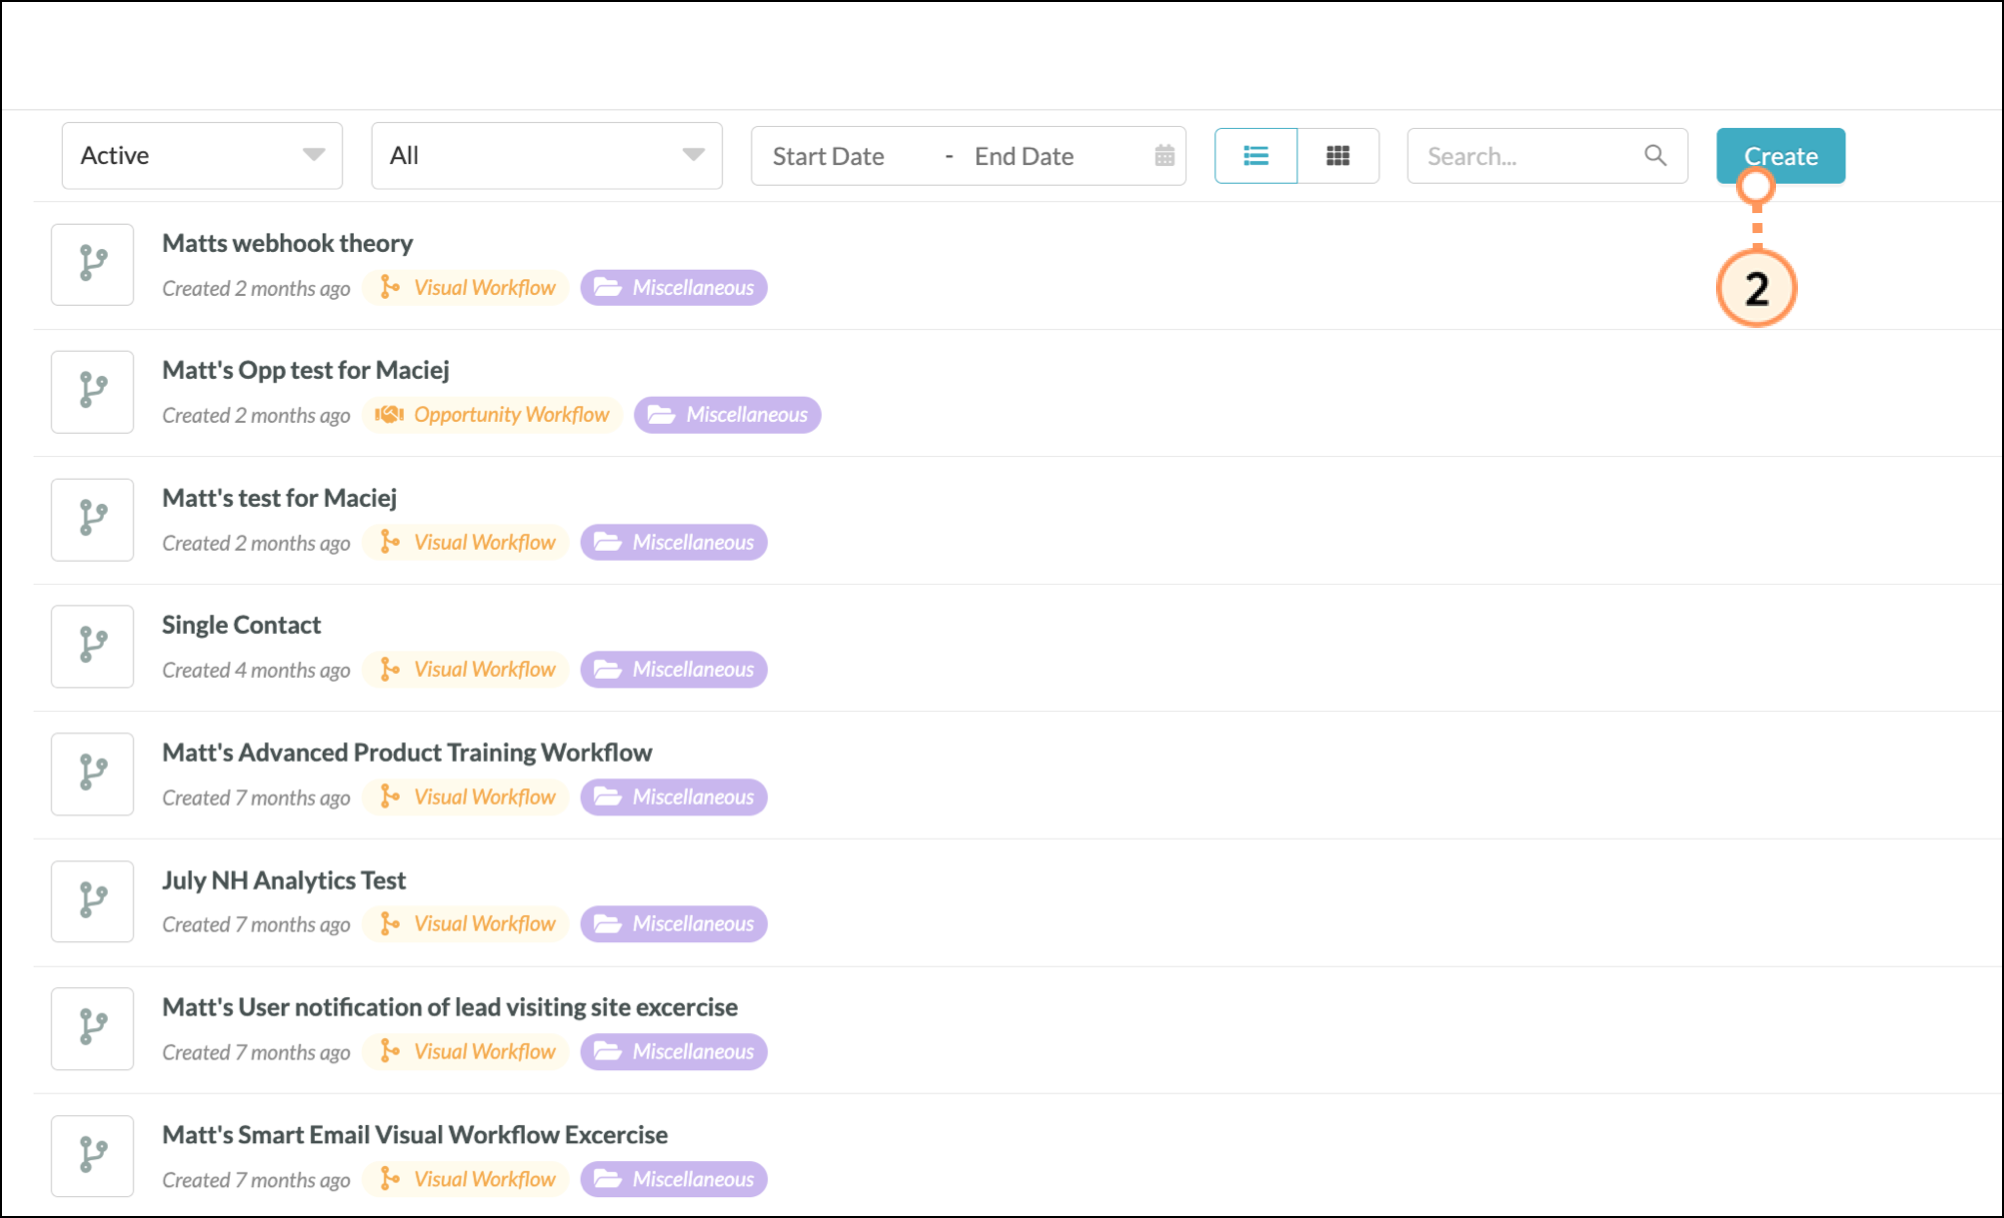
Task: Open Matt's Advanced Product Training Workflow
Action: pyautogui.click(x=407, y=752)
